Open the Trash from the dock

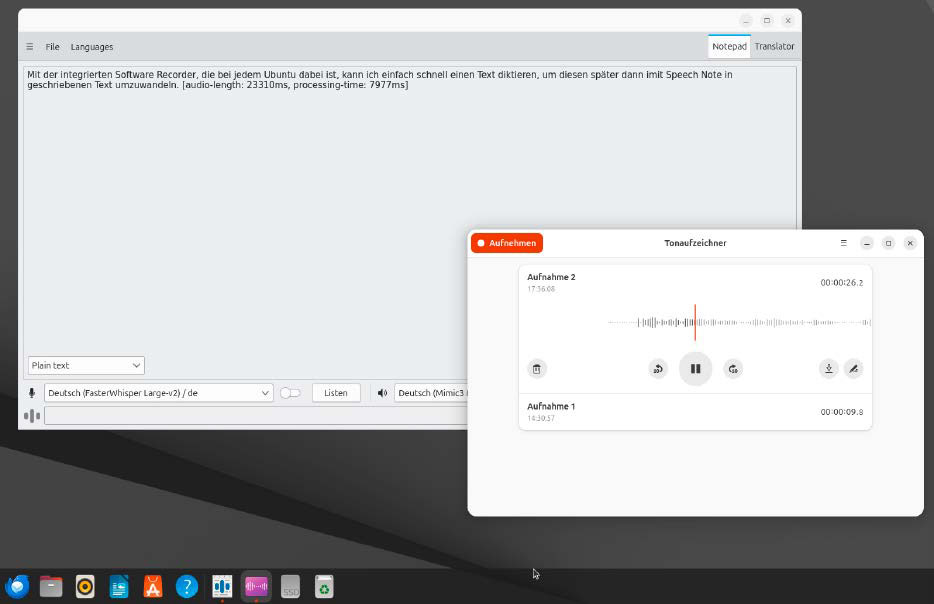[x=324, y=587]
